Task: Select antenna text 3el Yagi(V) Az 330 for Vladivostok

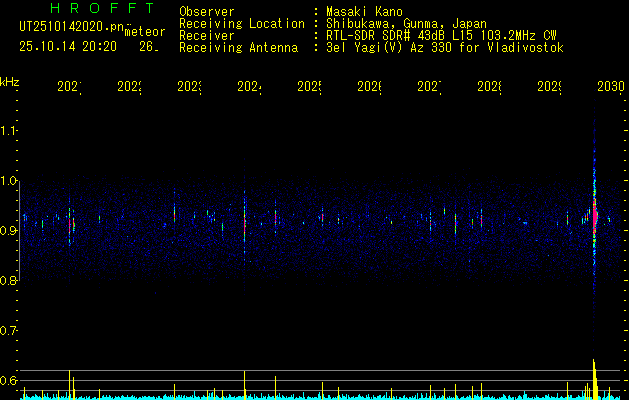Action: point(445,48)
